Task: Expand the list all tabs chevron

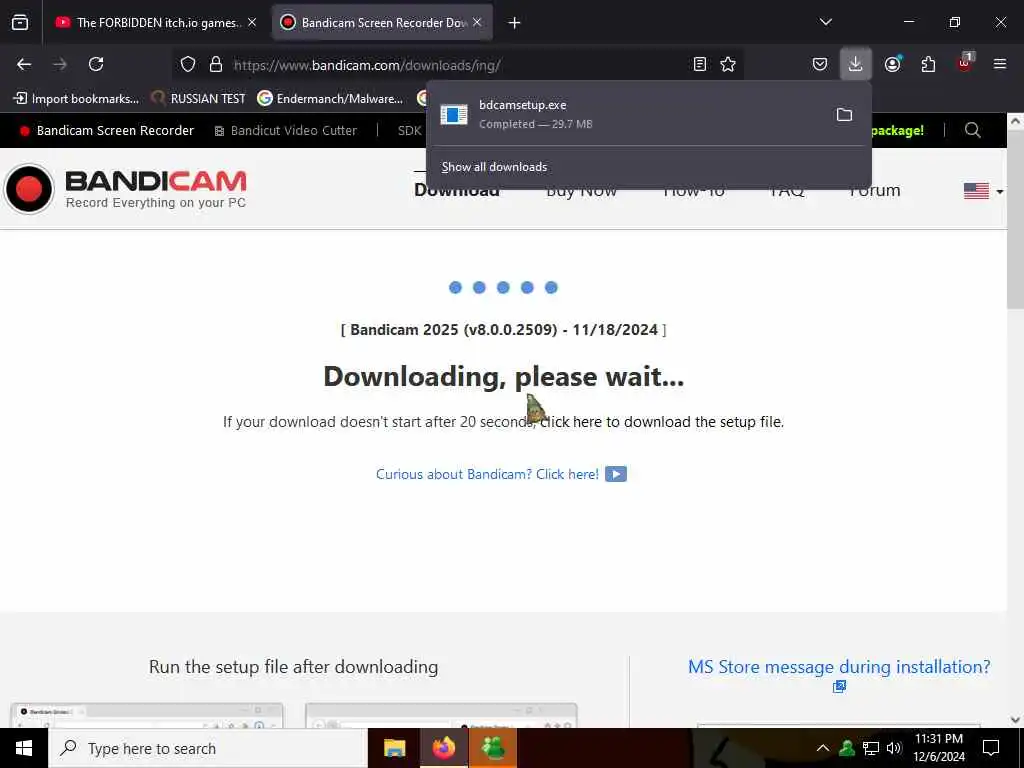Action: click(826, 22)
